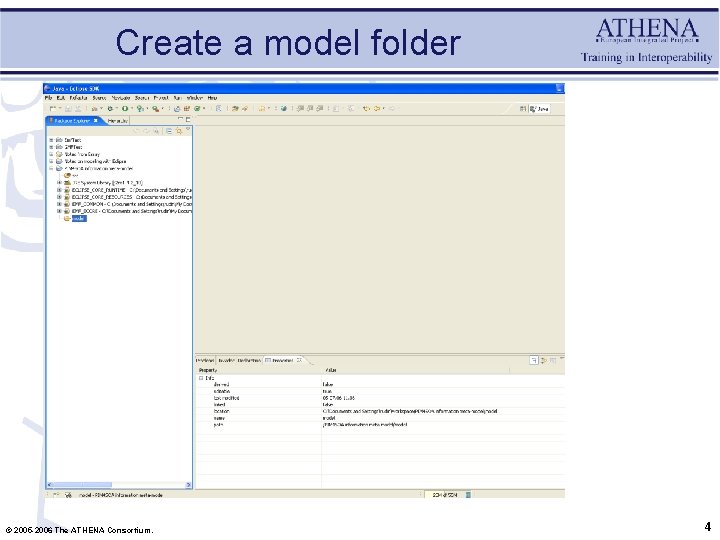Click the Property column header

click(259, 370)
